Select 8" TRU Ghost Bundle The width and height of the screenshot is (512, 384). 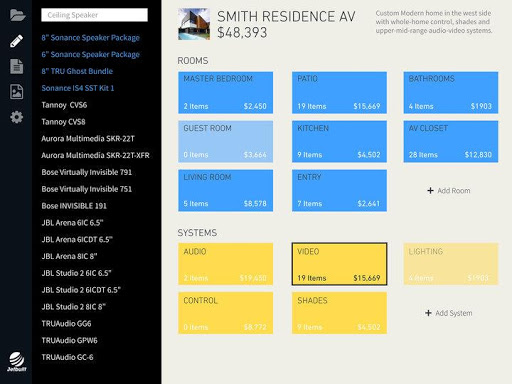[77, 71]
